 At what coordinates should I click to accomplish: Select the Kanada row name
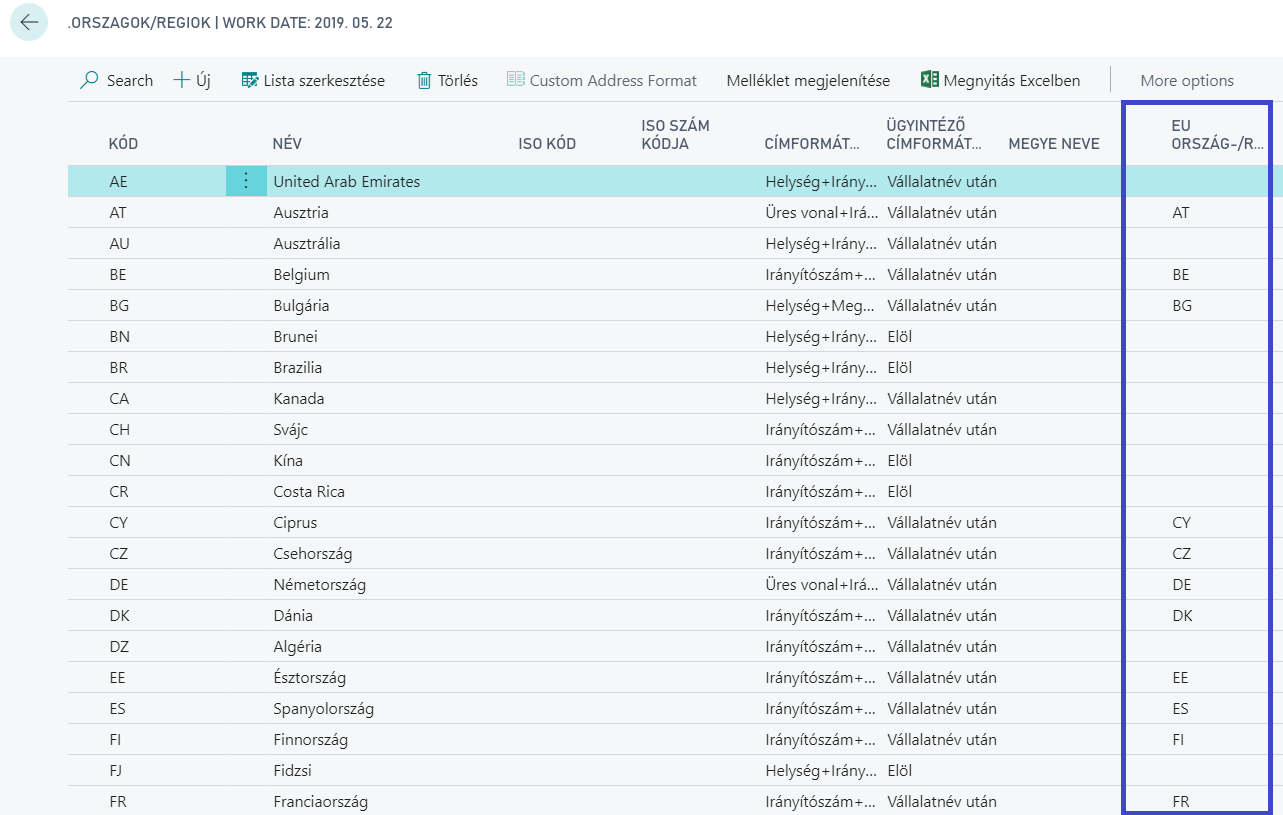(x=299, y=399)
